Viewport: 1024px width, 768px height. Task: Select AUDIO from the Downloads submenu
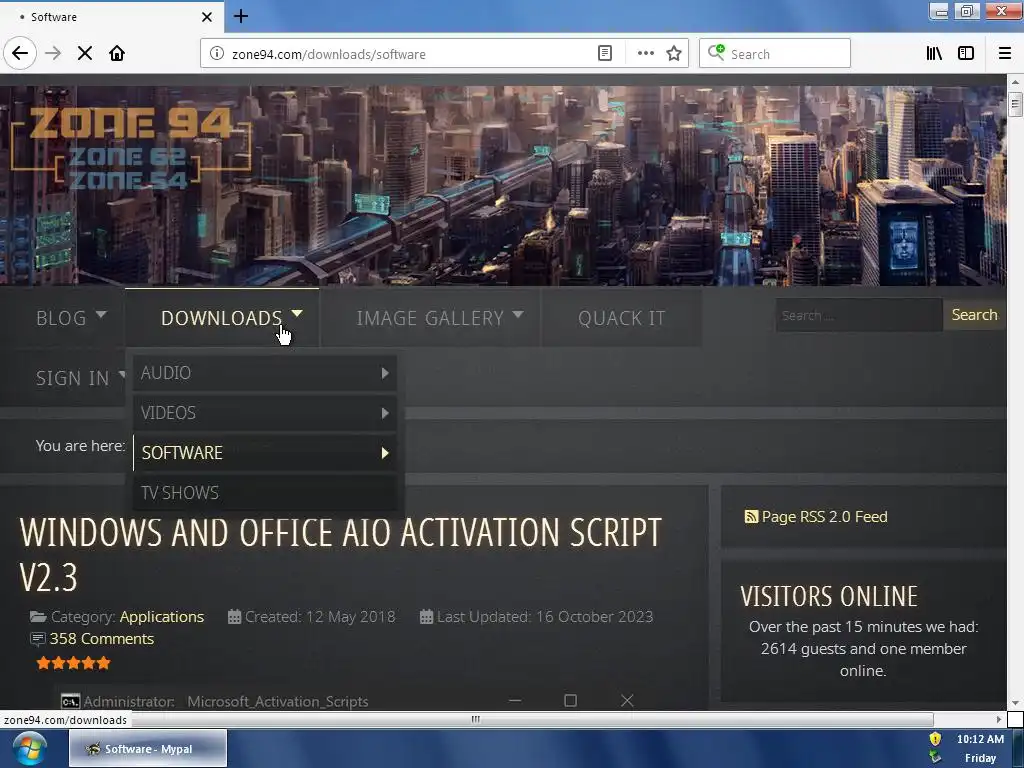(x=264, y=373)
